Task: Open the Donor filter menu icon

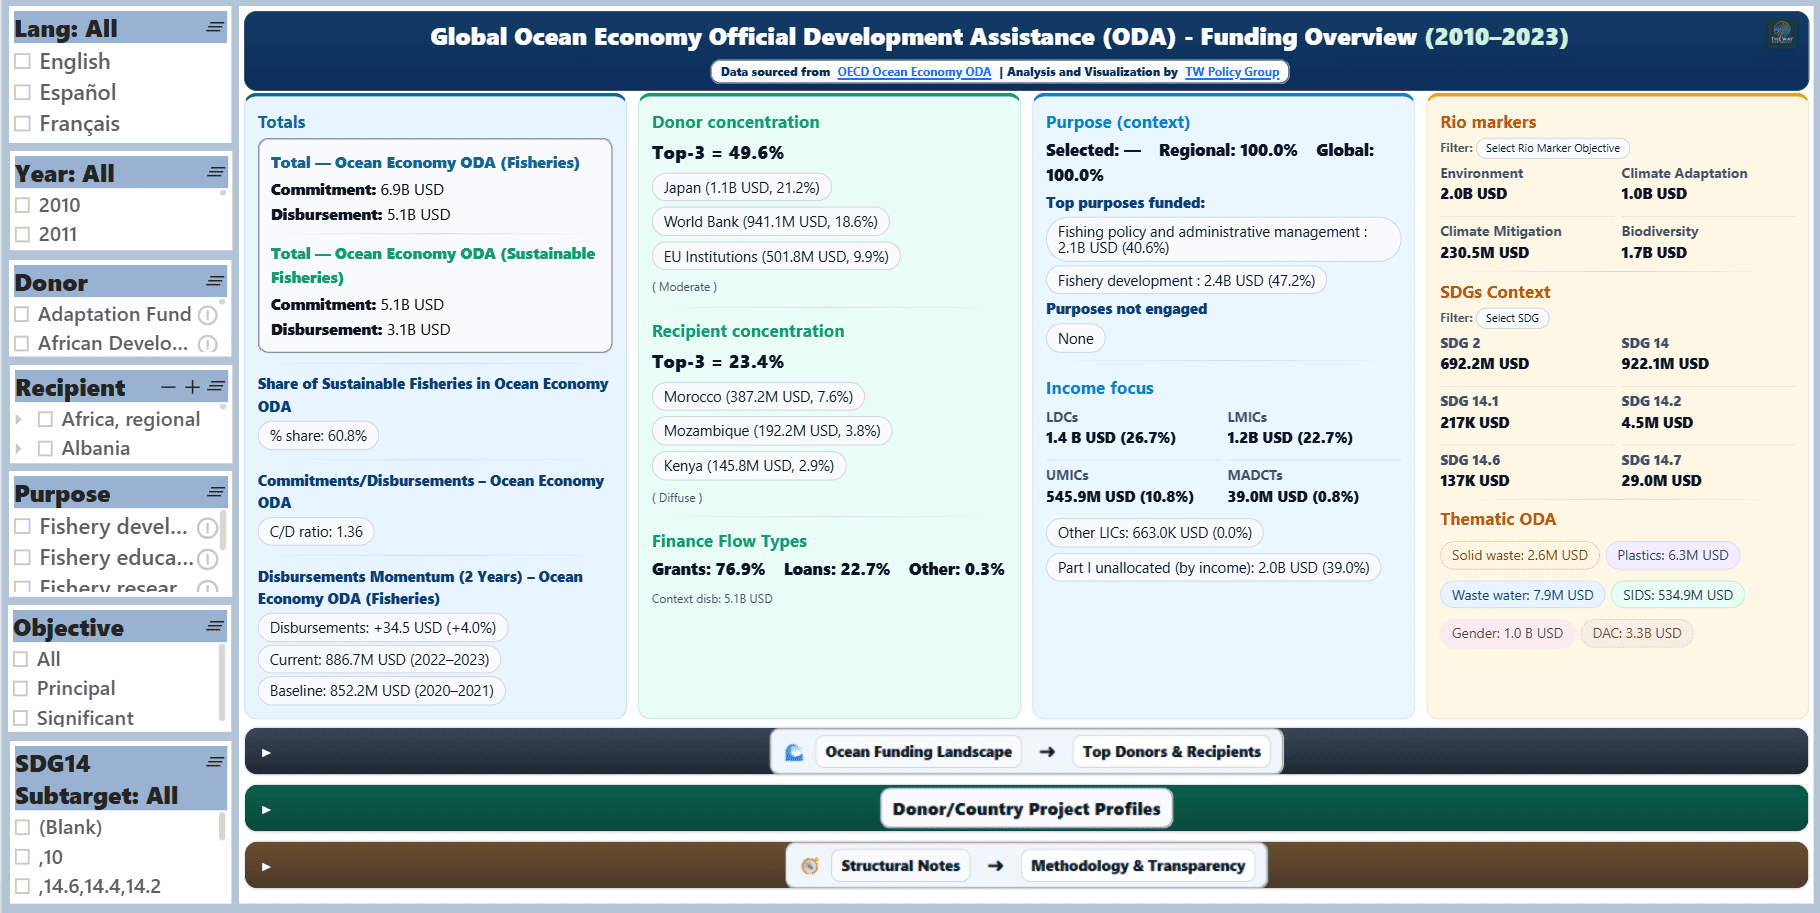Action: [x=215, y=281]
